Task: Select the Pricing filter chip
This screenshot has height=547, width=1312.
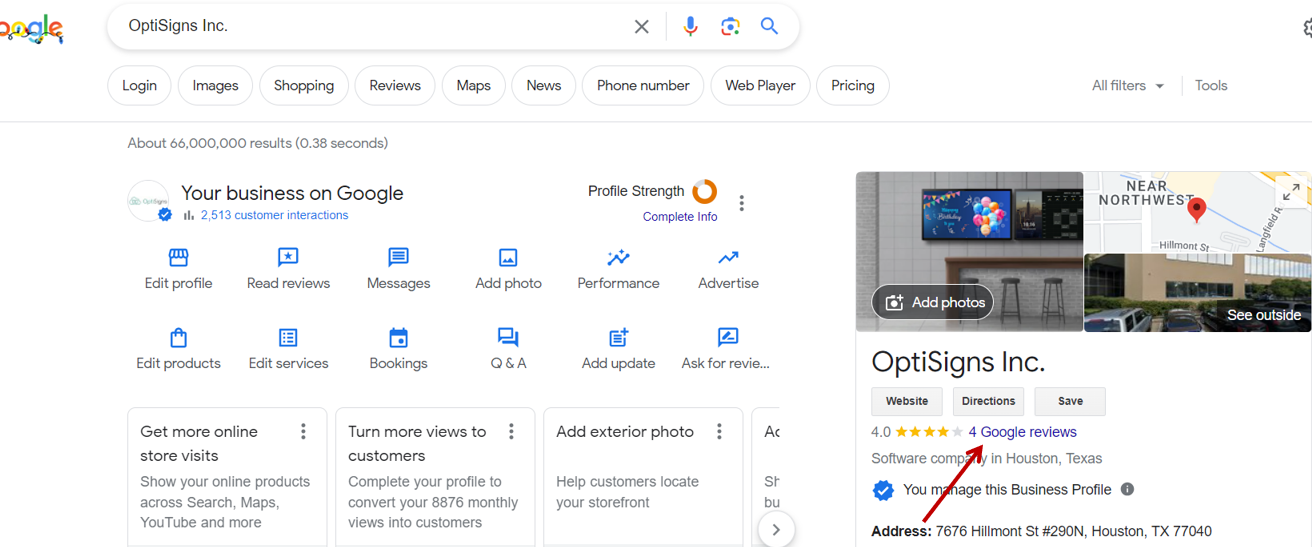Action: click(853, 86)
